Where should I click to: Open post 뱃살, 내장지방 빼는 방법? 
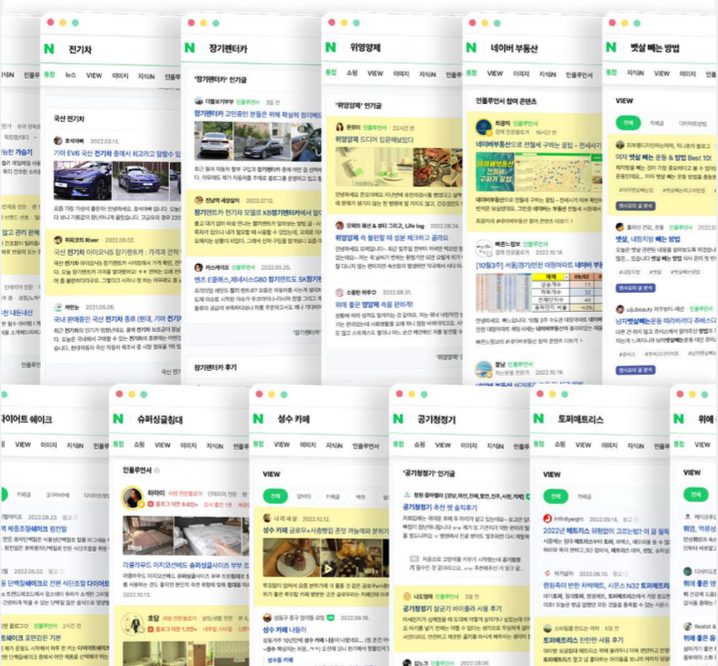pyautogui.click(x=647, y=239)
